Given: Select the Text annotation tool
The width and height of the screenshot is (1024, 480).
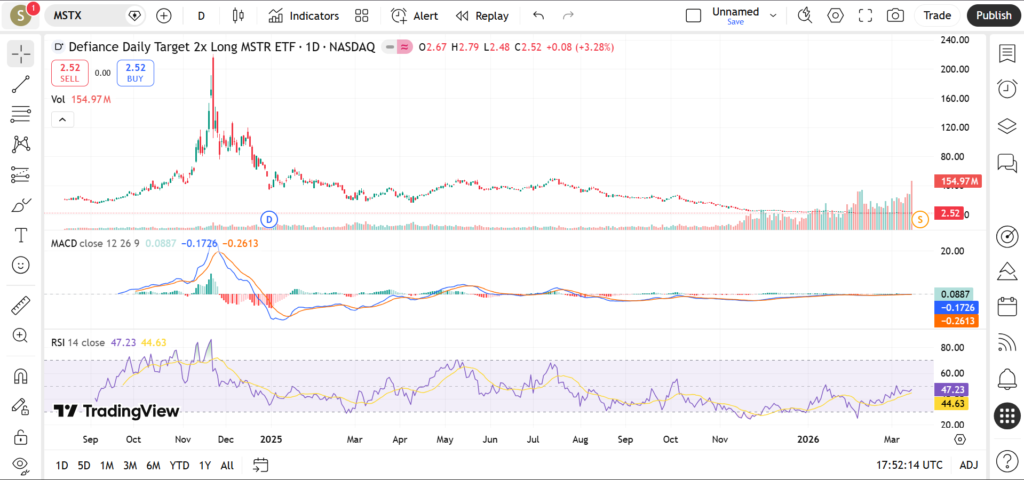Looking at the screenshot, I should [20, 235].
